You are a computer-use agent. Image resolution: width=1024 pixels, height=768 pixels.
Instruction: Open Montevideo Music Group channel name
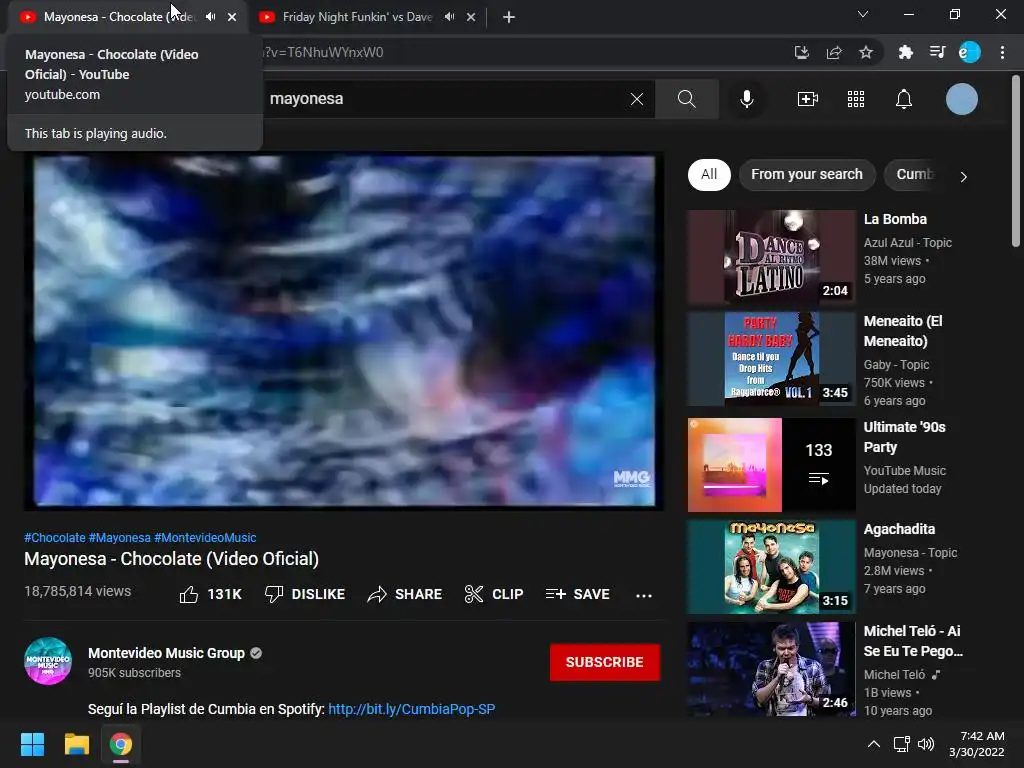tap(167, 653)
